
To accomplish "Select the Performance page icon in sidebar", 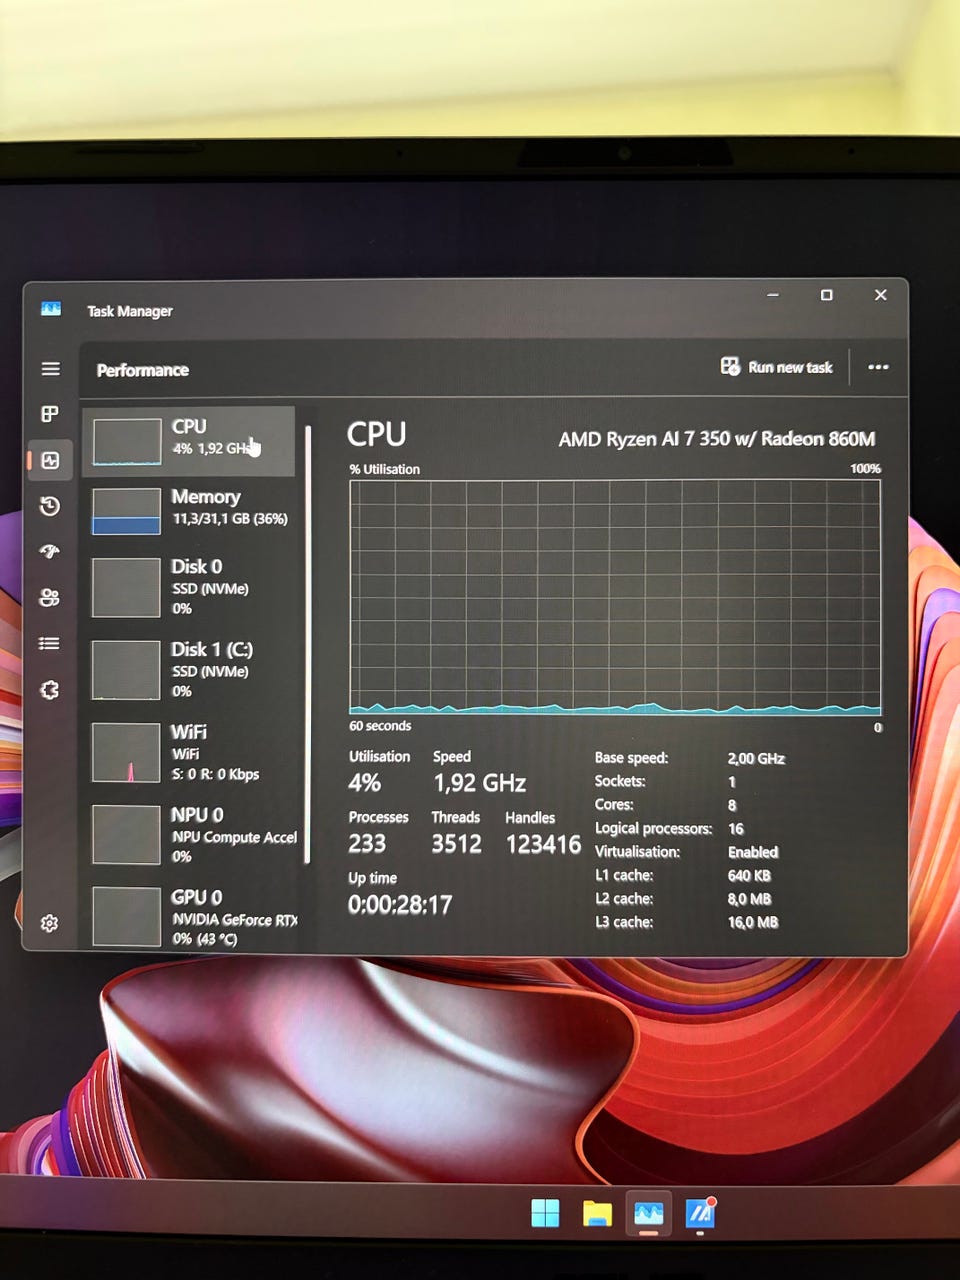I will 50,460.
